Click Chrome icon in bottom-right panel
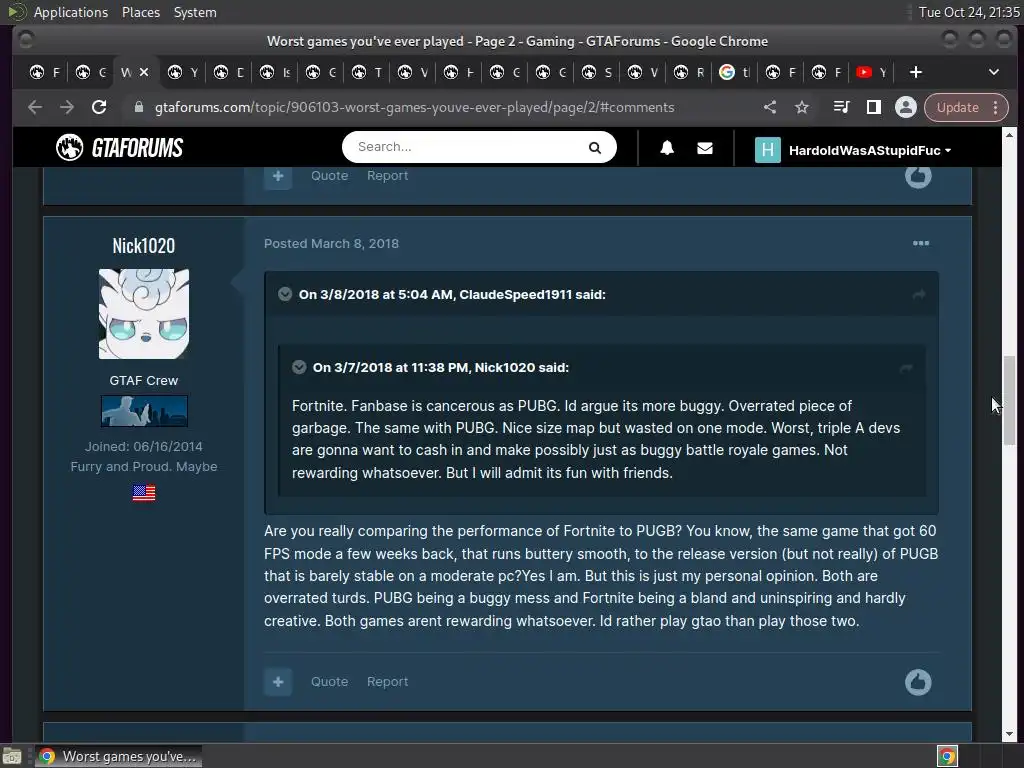The height and width of the screenshot is (768, 1024). pyautogui.click(x=947, y=756)
